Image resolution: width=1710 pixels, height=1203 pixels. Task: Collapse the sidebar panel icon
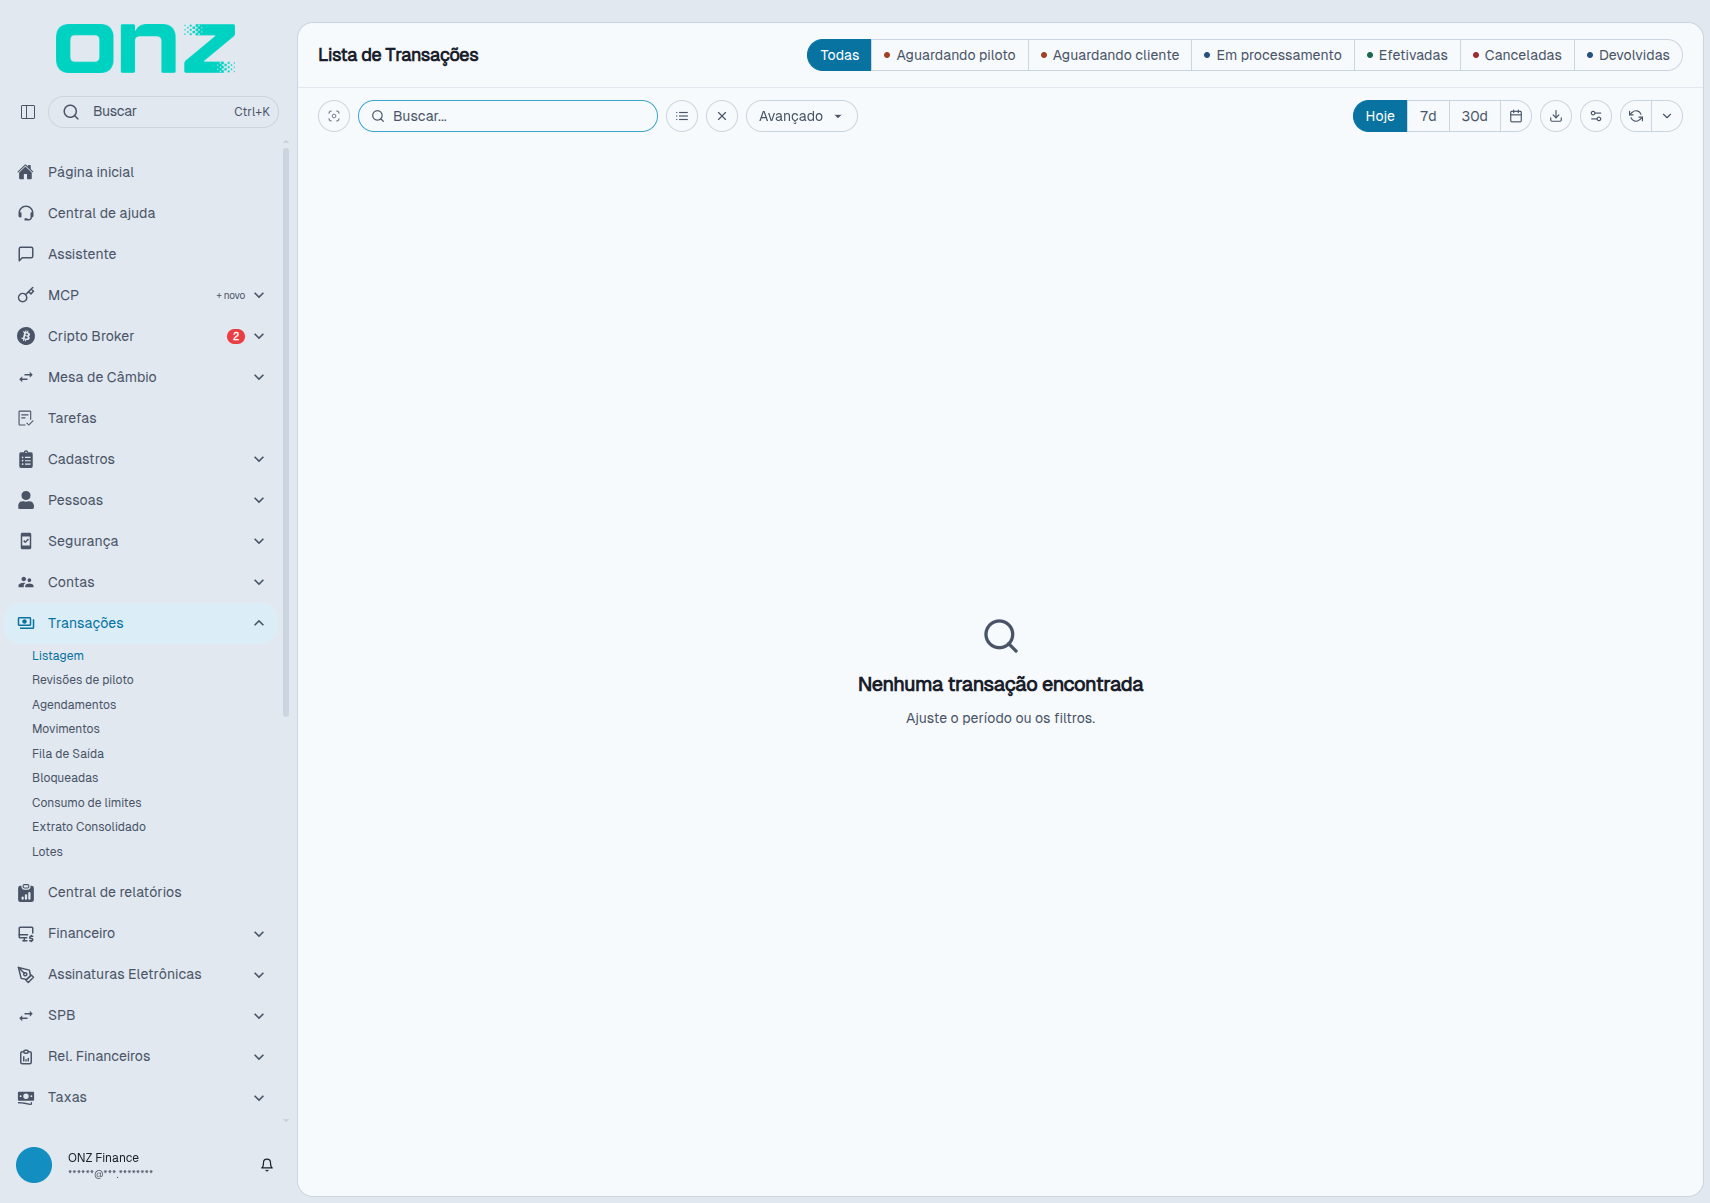click(x=28, y=112)
